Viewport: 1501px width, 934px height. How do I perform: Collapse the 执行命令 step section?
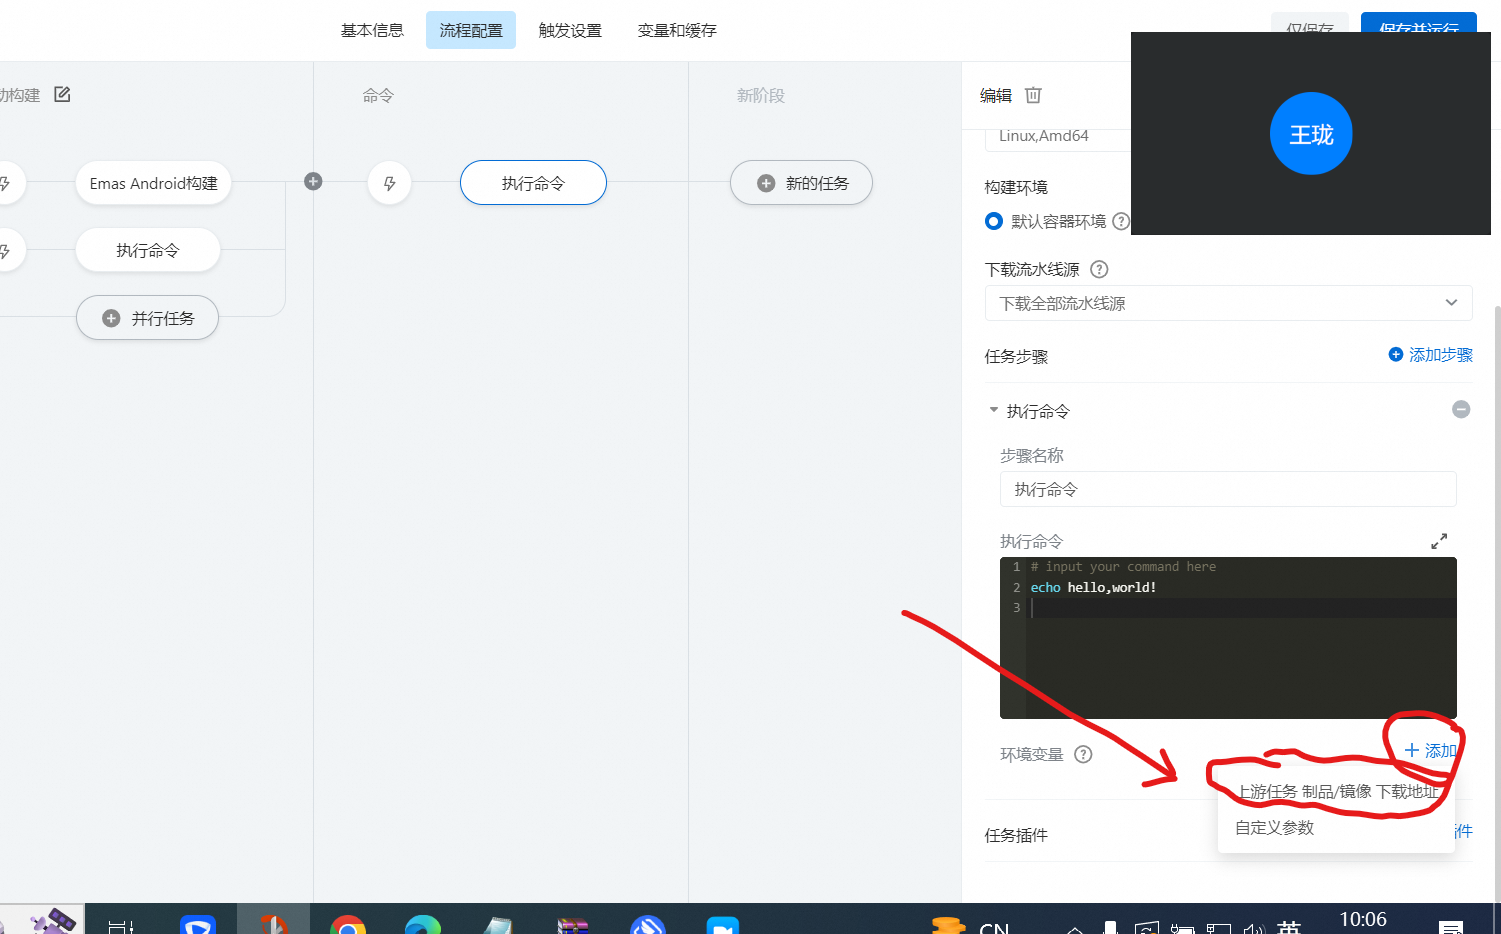pyautogui.click(x=993, y=410)
